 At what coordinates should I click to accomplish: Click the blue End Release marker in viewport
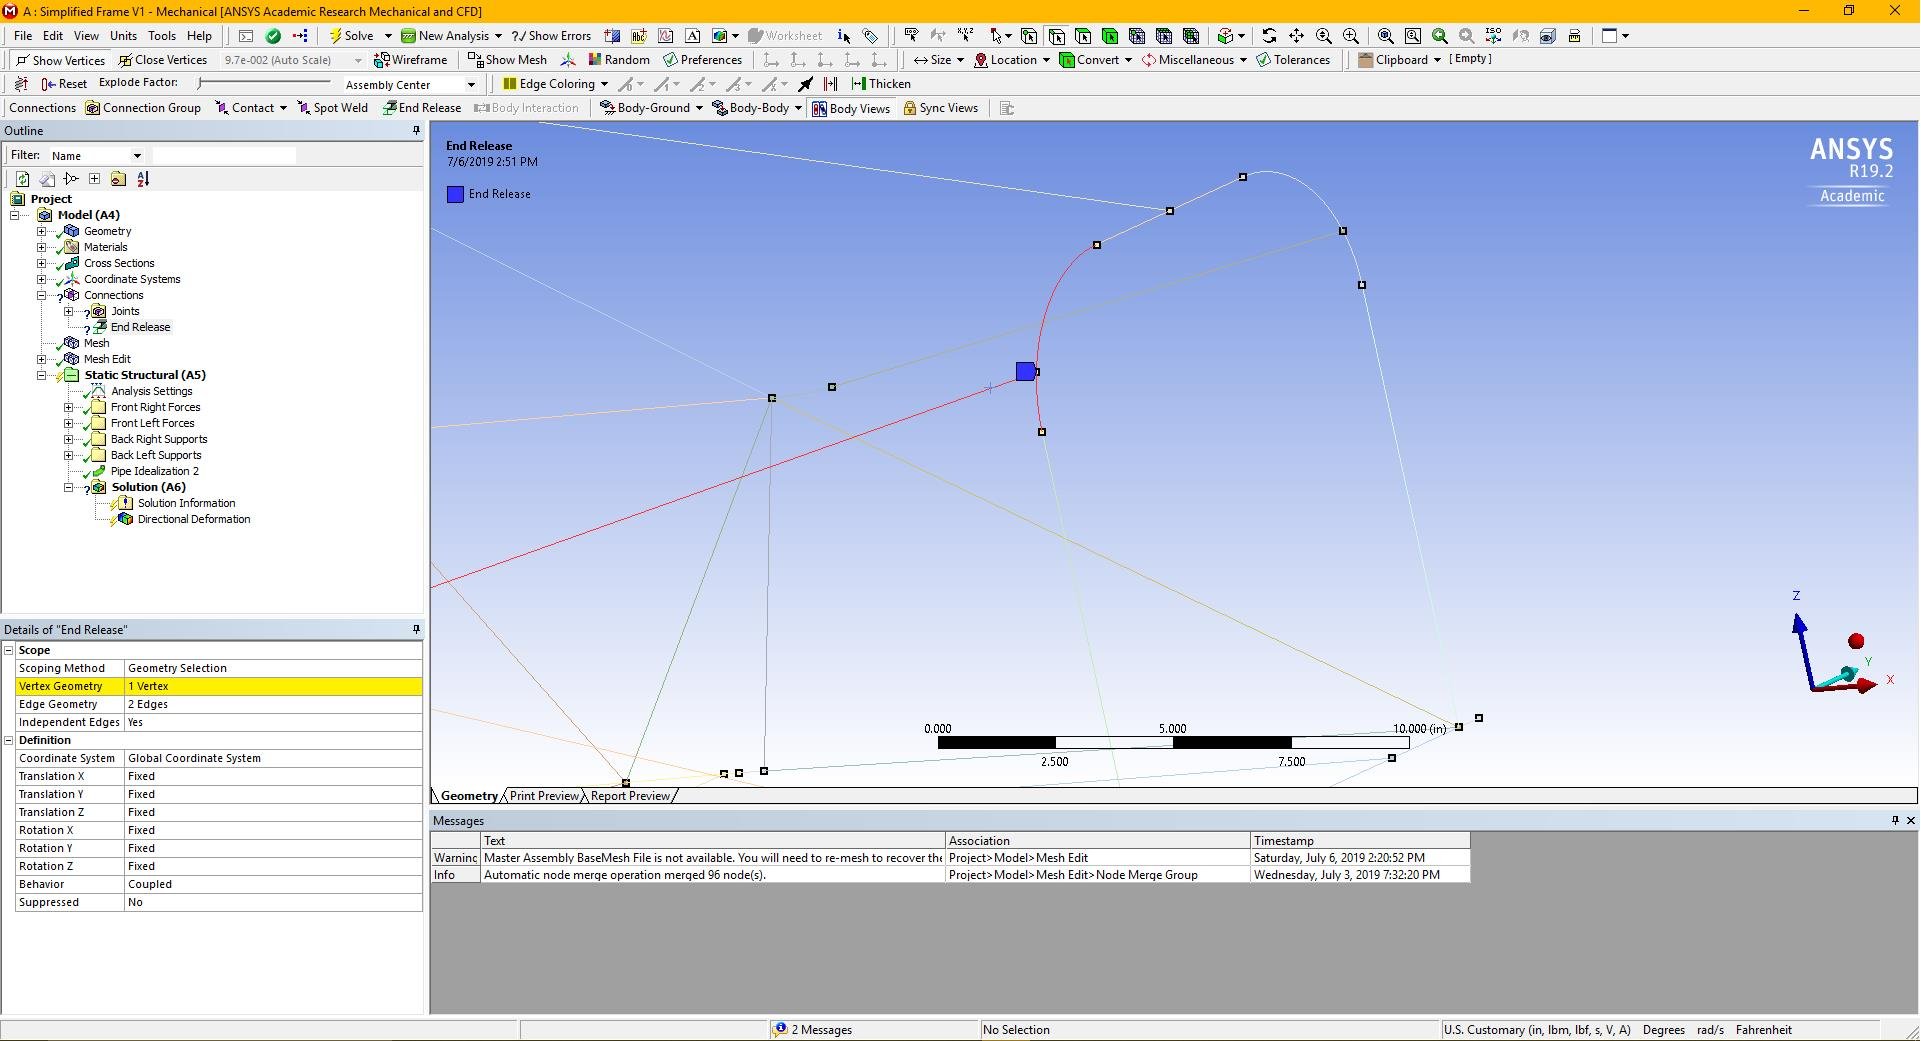(1025, 372)
